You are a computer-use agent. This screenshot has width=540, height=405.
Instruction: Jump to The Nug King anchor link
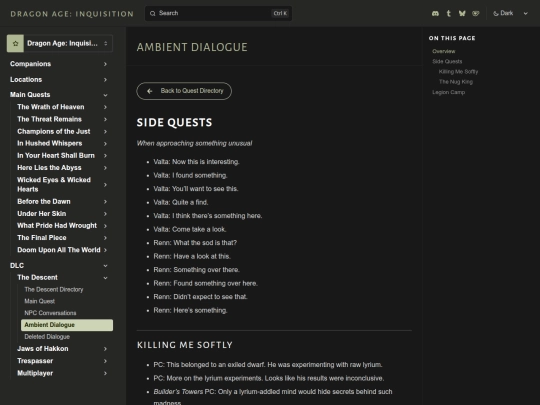click(456, 82)
